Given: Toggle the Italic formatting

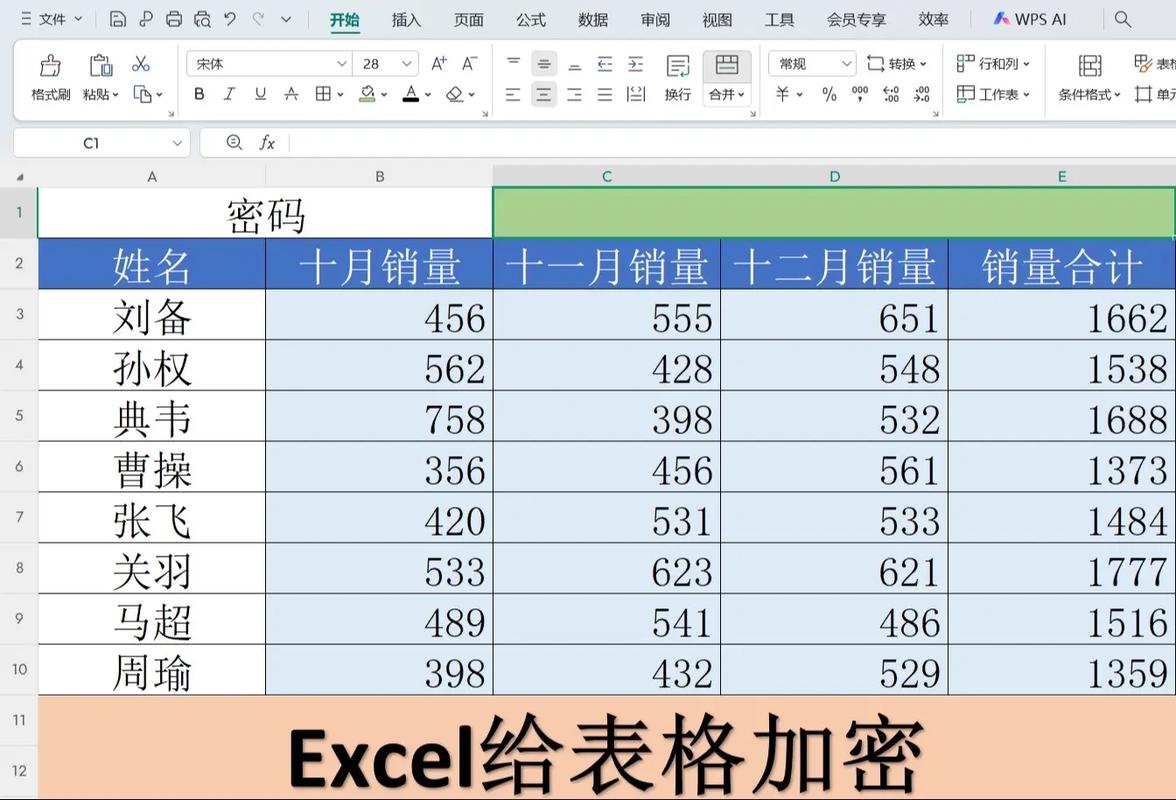Looking at the screenshot, I should pyautogui.click(x=229, y=93).
